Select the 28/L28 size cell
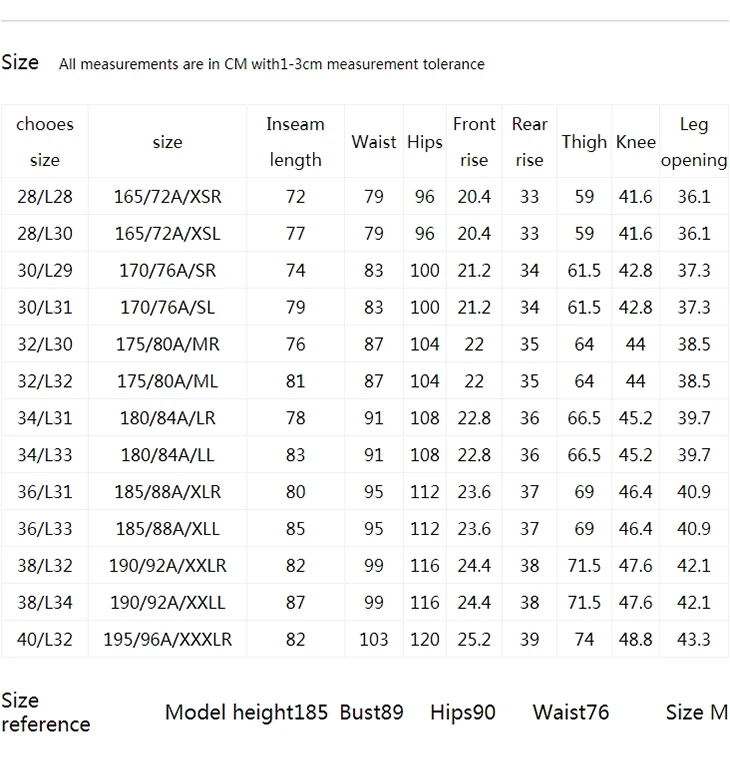This screenshot has width=730, height=759. click(x=45, y=197)
